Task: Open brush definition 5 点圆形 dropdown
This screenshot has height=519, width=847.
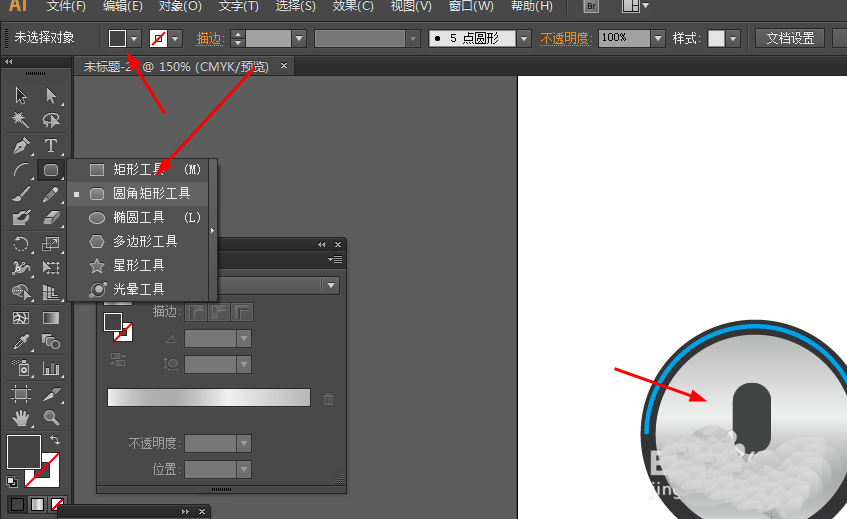Action: coord(523,38)
